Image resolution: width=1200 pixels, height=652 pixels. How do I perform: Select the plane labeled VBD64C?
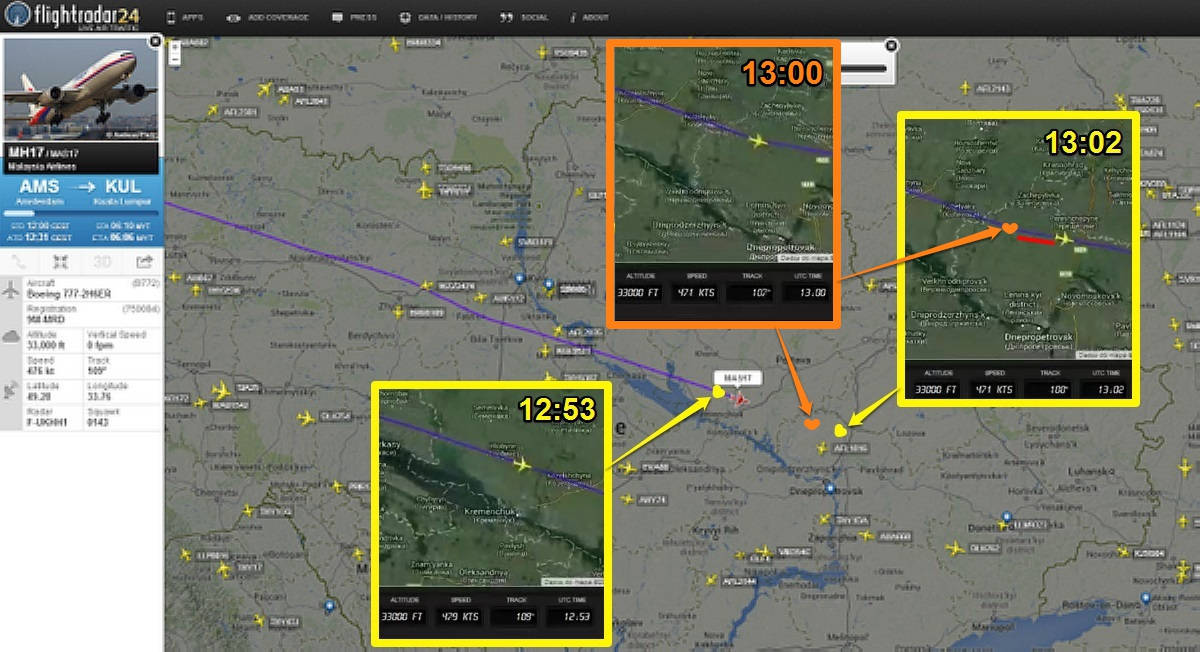pos(765,551)
